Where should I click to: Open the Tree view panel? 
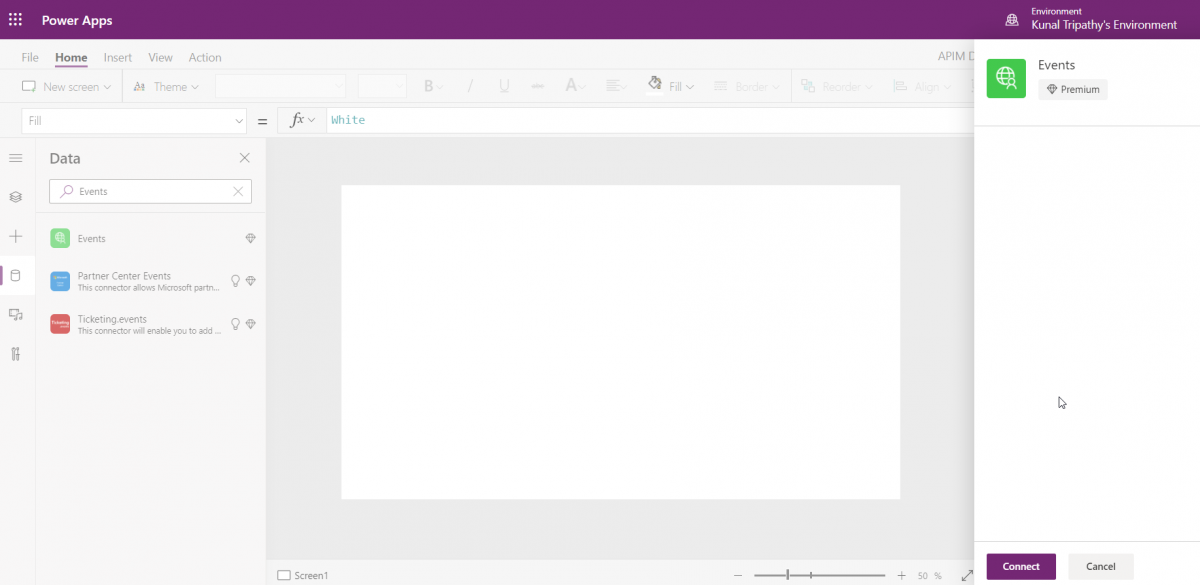pyautogui.click(x=15, y=197)
